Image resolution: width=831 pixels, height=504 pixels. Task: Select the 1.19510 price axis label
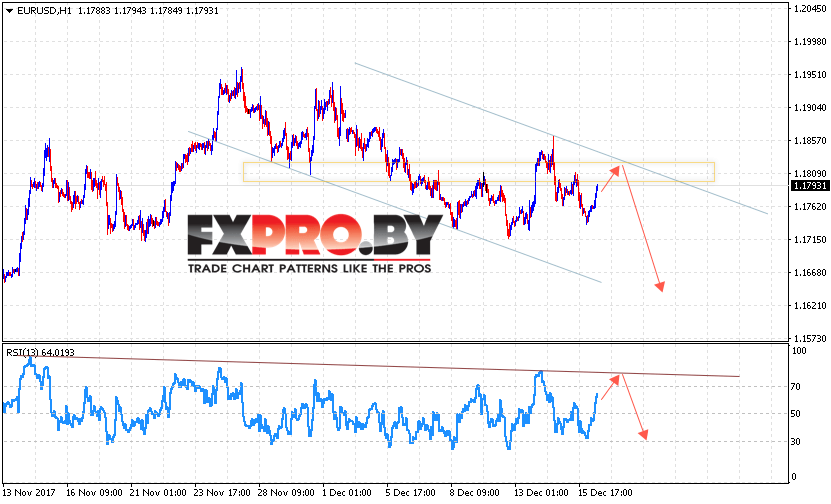tap(810, 75)
